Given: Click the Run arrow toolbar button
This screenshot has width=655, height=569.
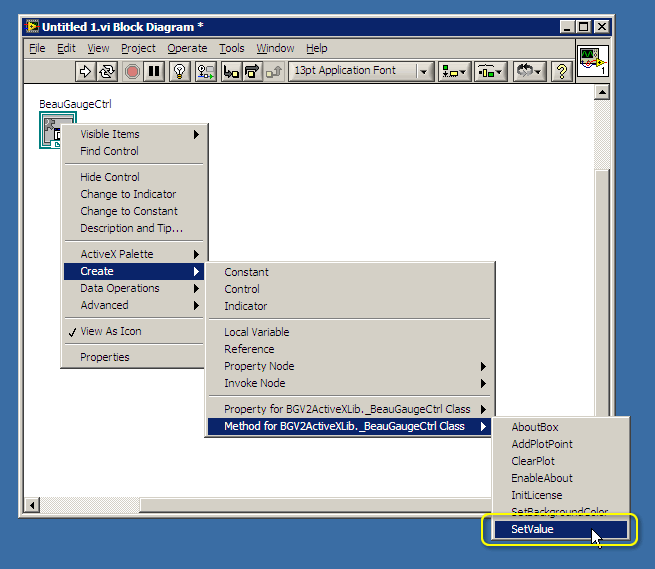Looking at the screenshot, I should pyautogui.click(x=85, y=71).
